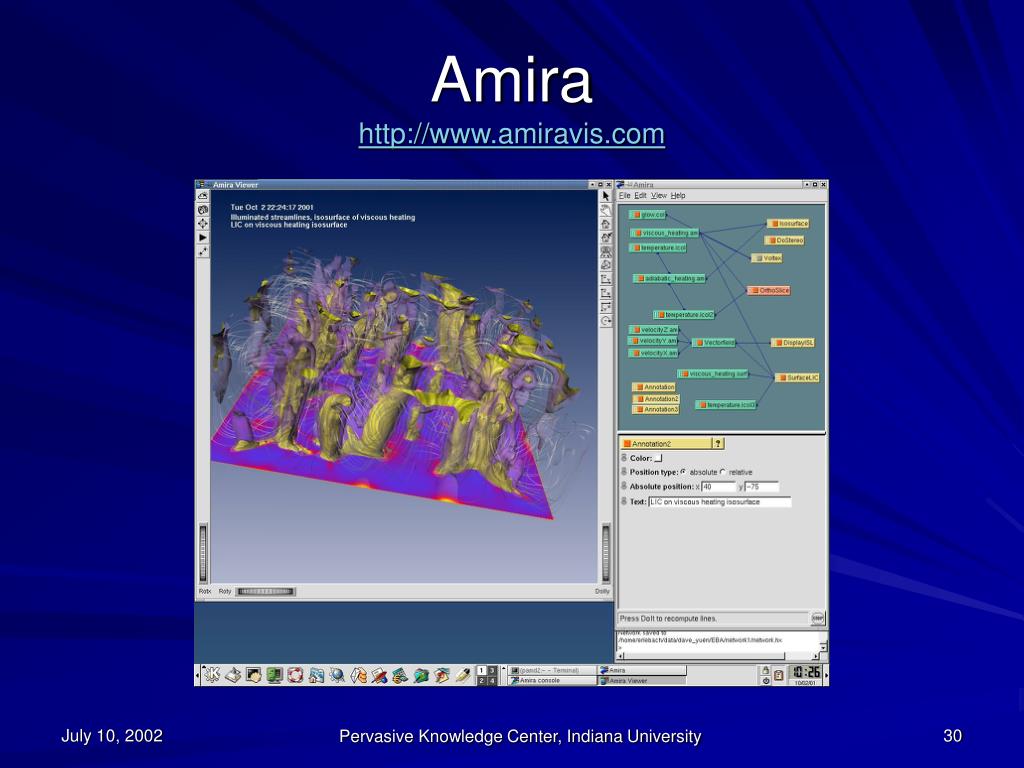Click the pencil icon on the desktop panel

[x=462, y=675]
